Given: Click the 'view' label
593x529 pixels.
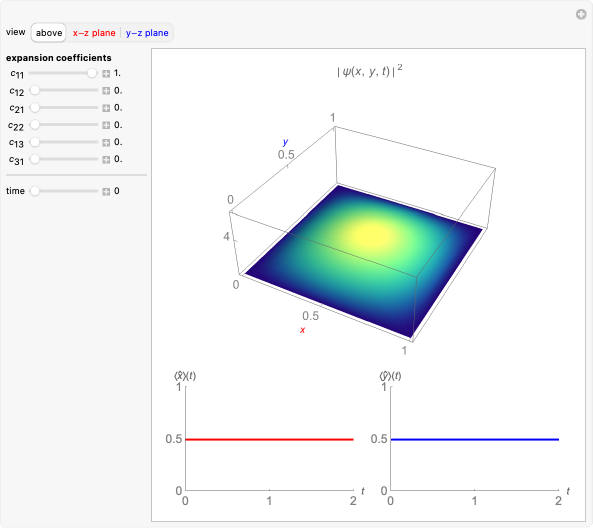Looking at the screenshot, I should [16, 32].
